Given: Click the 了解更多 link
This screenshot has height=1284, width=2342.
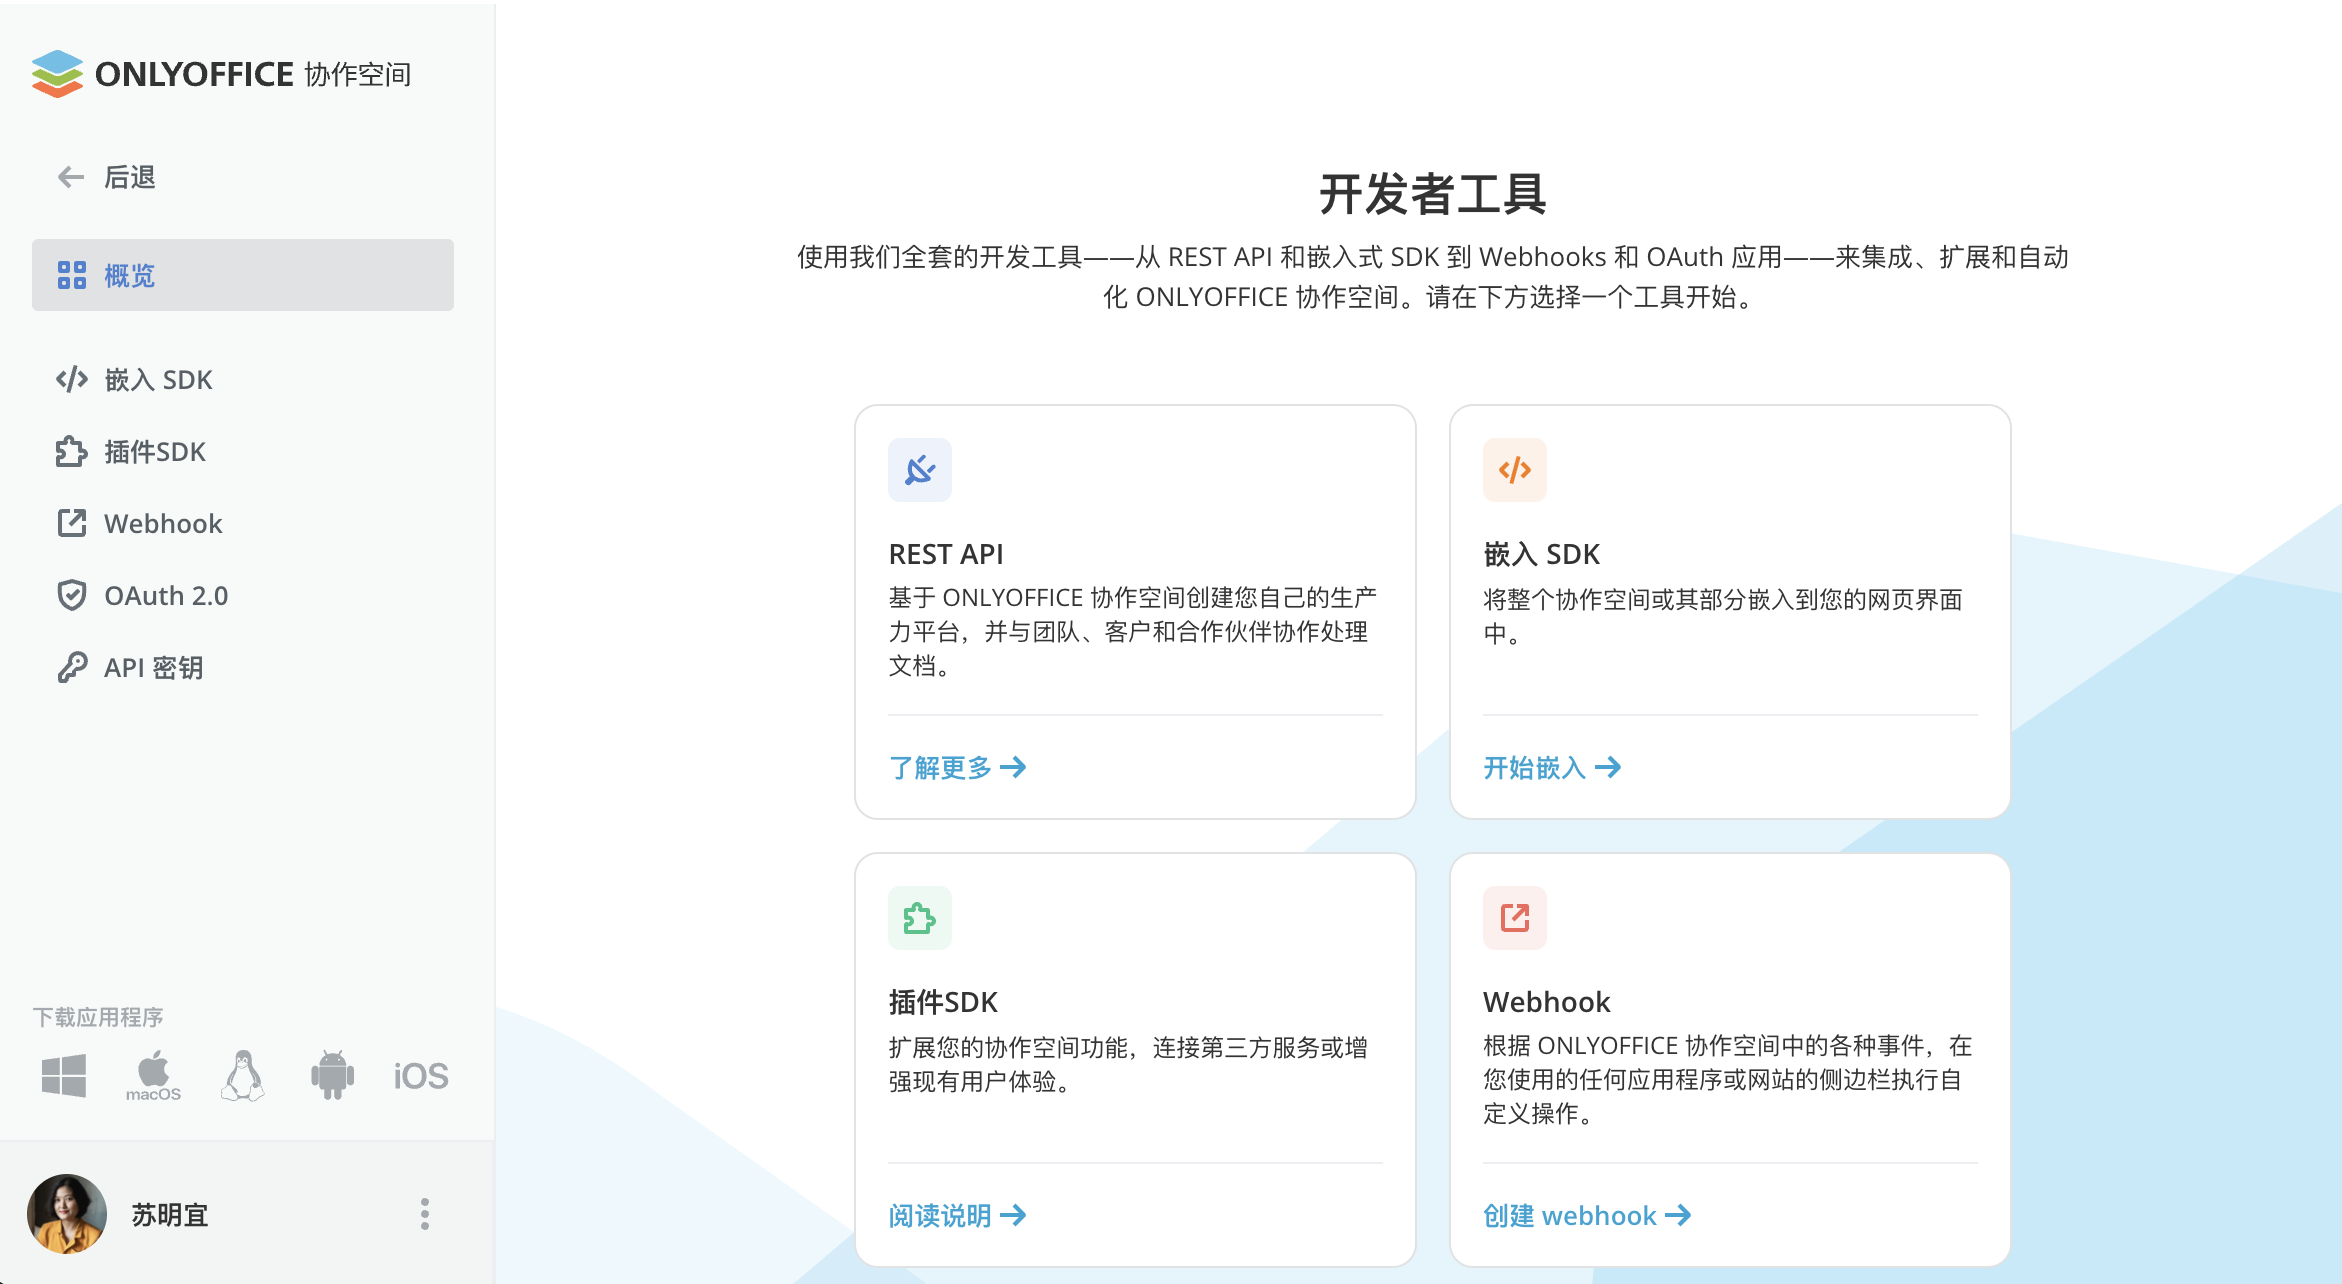Looking at the screenshot, I should [940, 767].
